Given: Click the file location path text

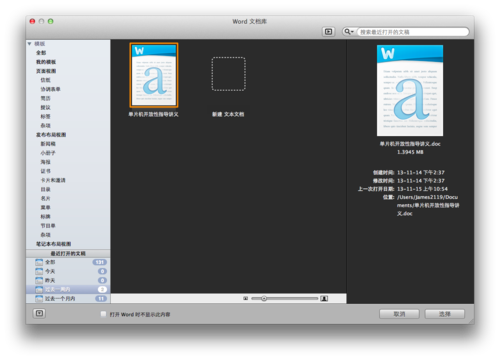Looking at the screenshot, I should click(x=428, y=205).
